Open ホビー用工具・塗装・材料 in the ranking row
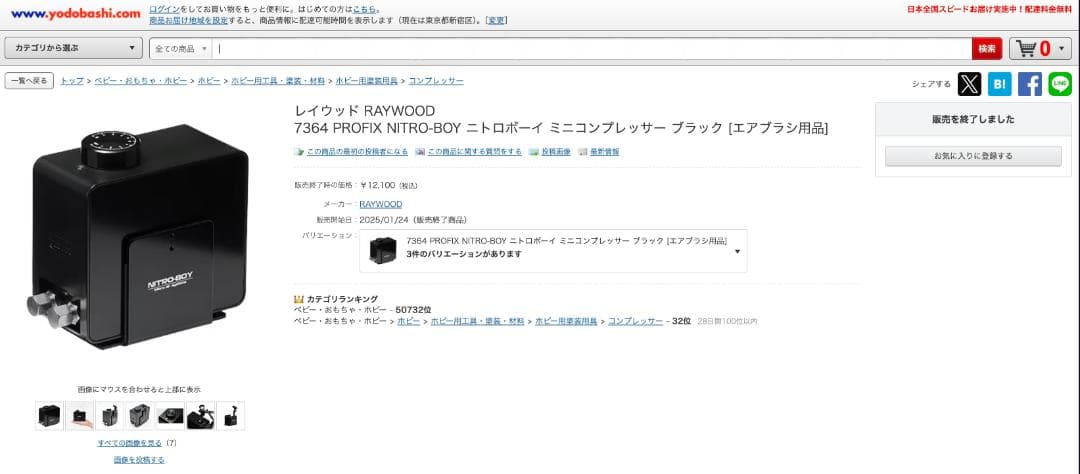This screenshot has height=474, width=1080. 477,321
